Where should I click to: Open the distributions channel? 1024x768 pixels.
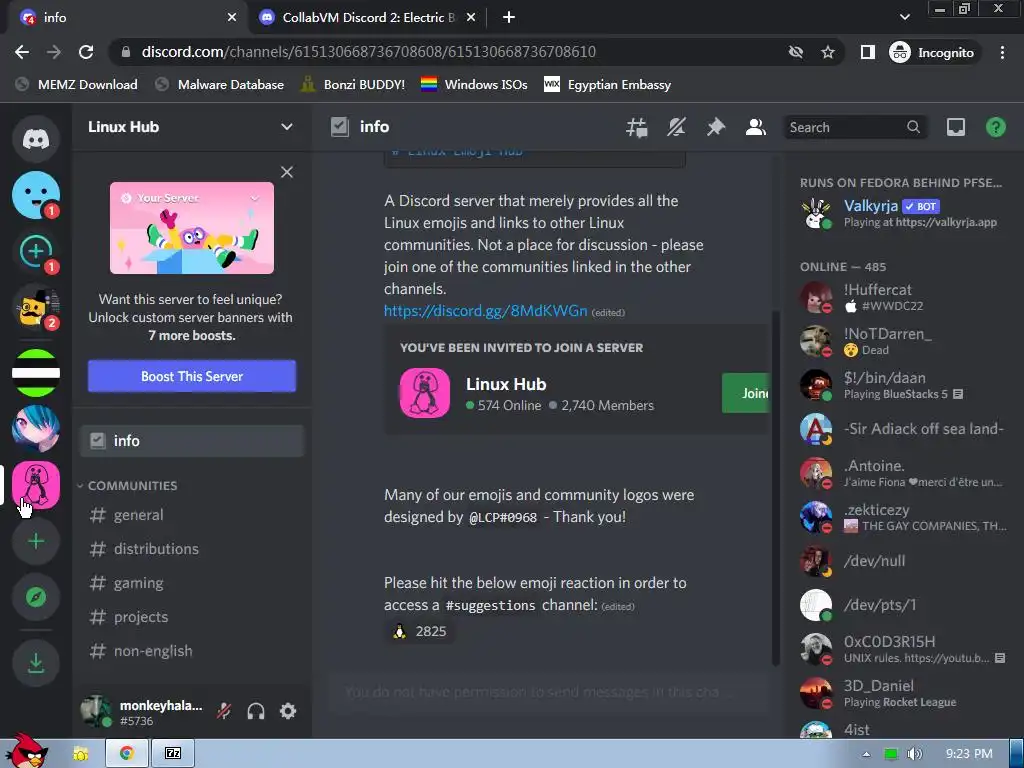(192, 549)
